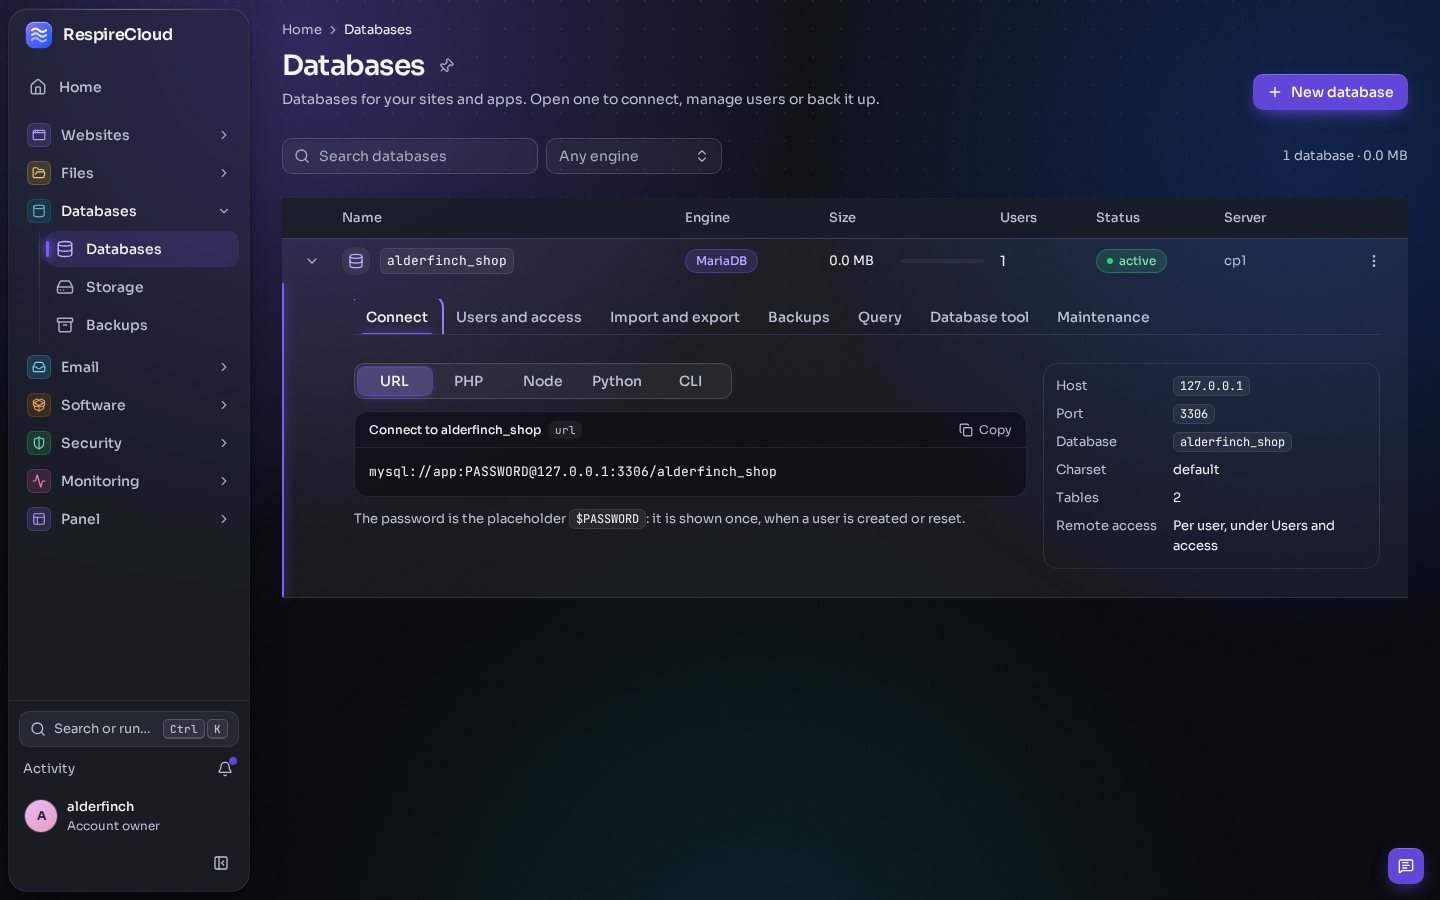
Task: Collapse the sidebar with the panel icon
Action: (x=221, y=863)
